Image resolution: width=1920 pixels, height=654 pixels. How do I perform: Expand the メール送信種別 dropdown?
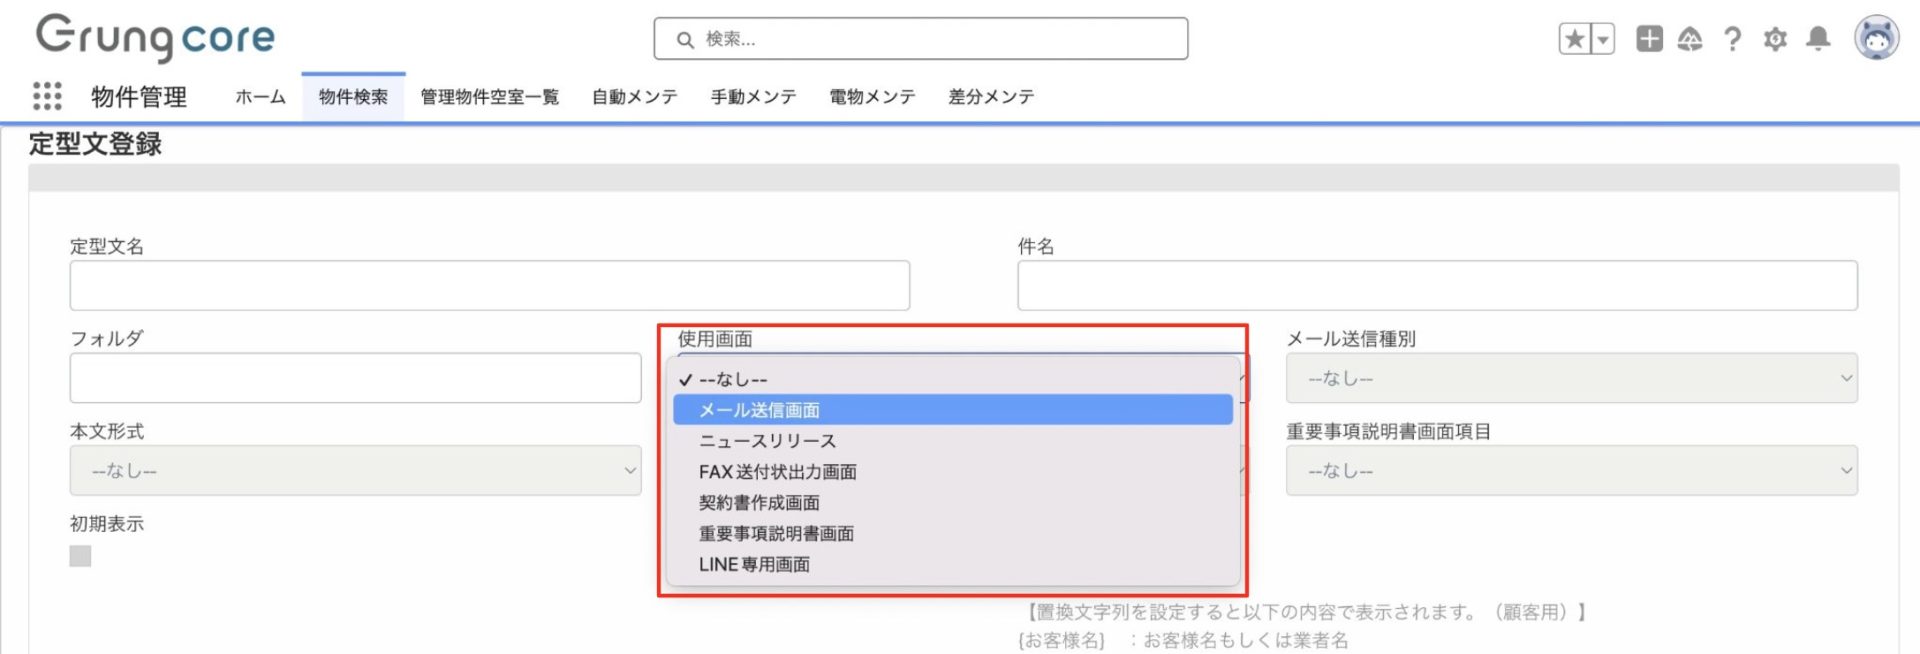[x=1570, y=378]
